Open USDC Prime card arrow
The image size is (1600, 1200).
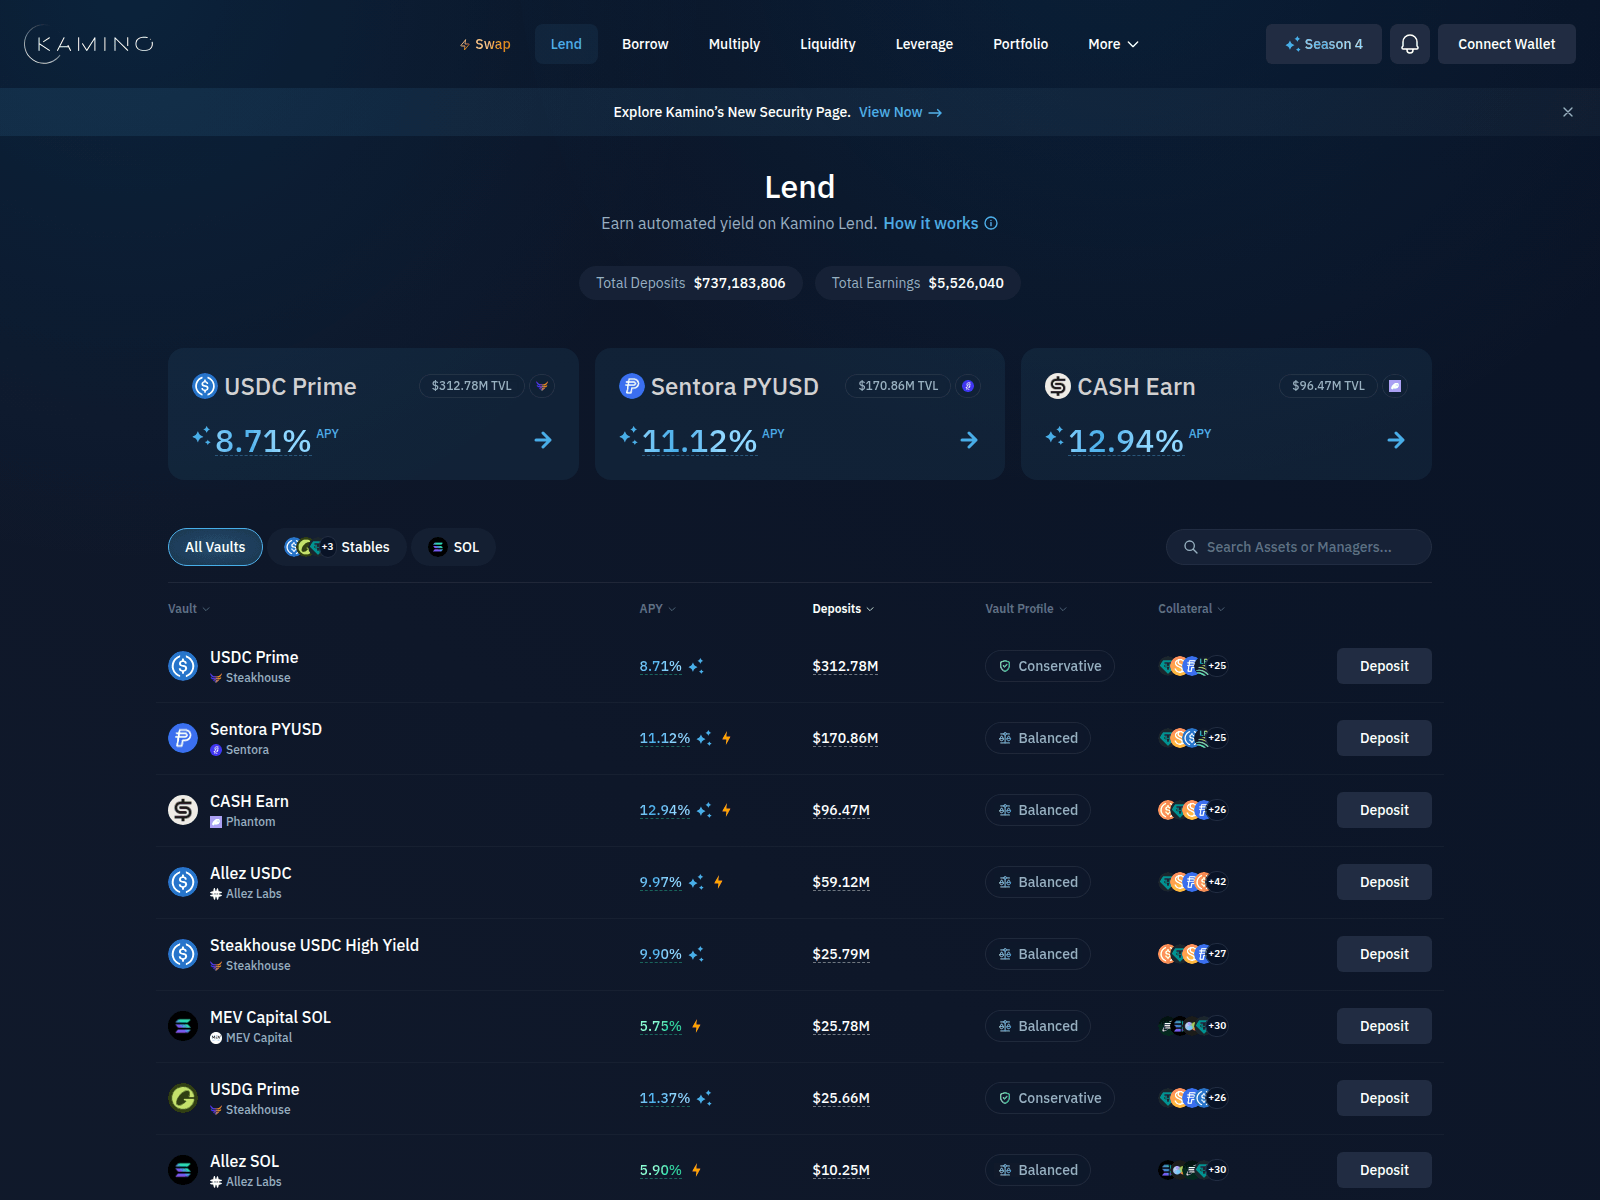click(x=543, y=440)
